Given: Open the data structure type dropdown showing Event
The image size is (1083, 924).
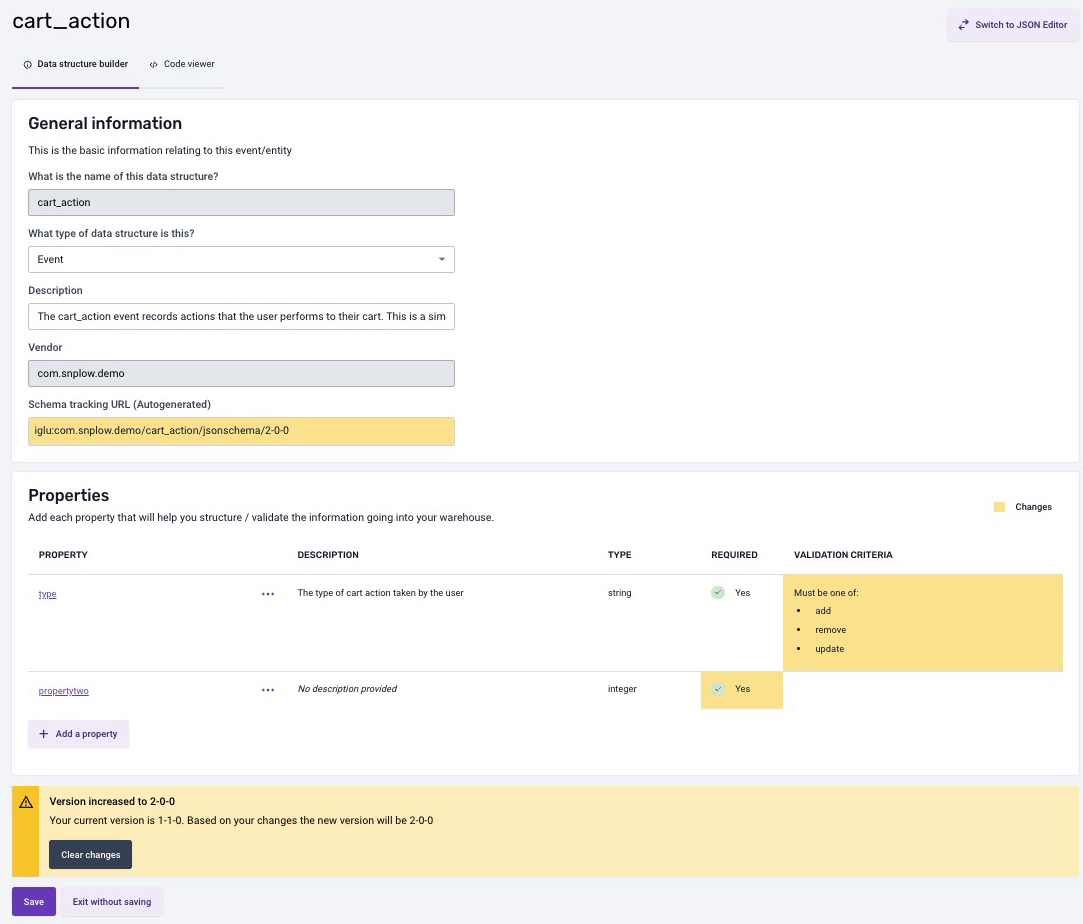Looking at the screenshot, I should click(x=240, y=259).
